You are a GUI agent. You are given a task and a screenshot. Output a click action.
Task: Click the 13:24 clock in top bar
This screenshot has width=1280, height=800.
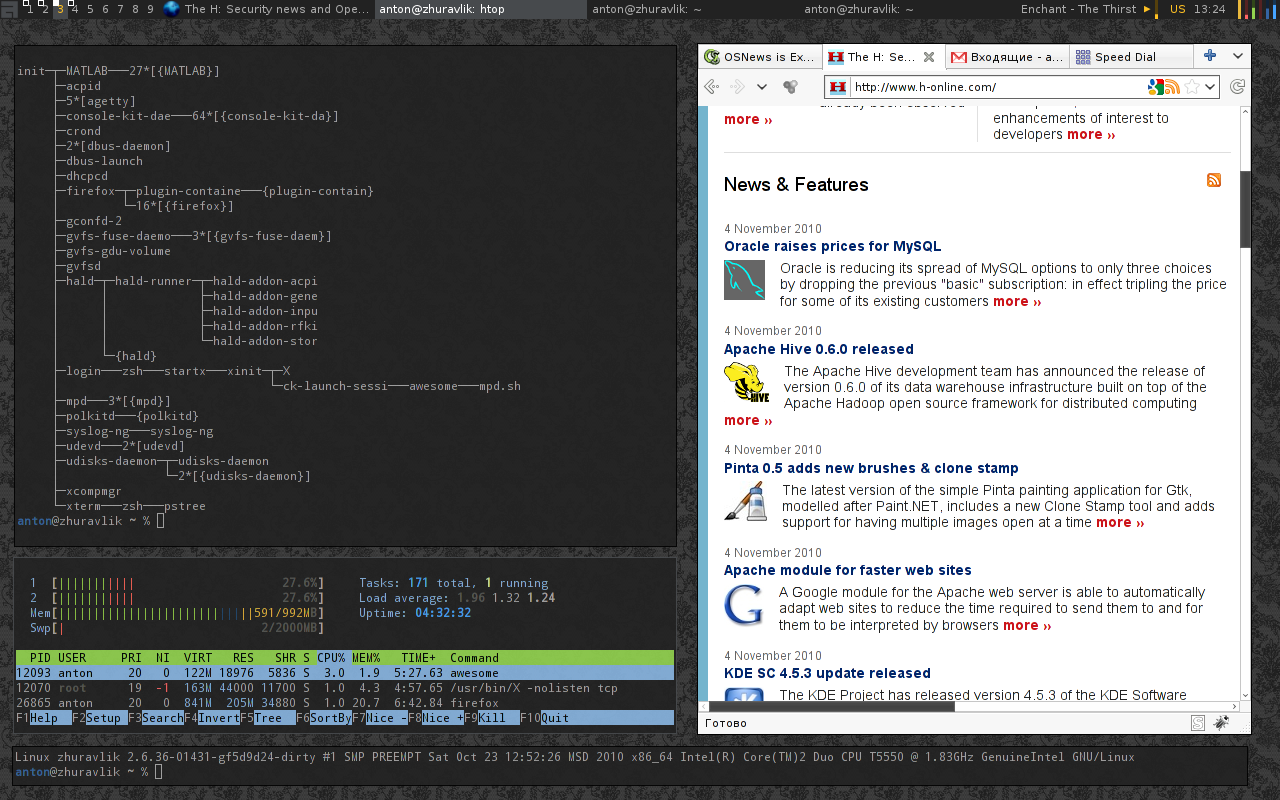tap(1210, 9)
